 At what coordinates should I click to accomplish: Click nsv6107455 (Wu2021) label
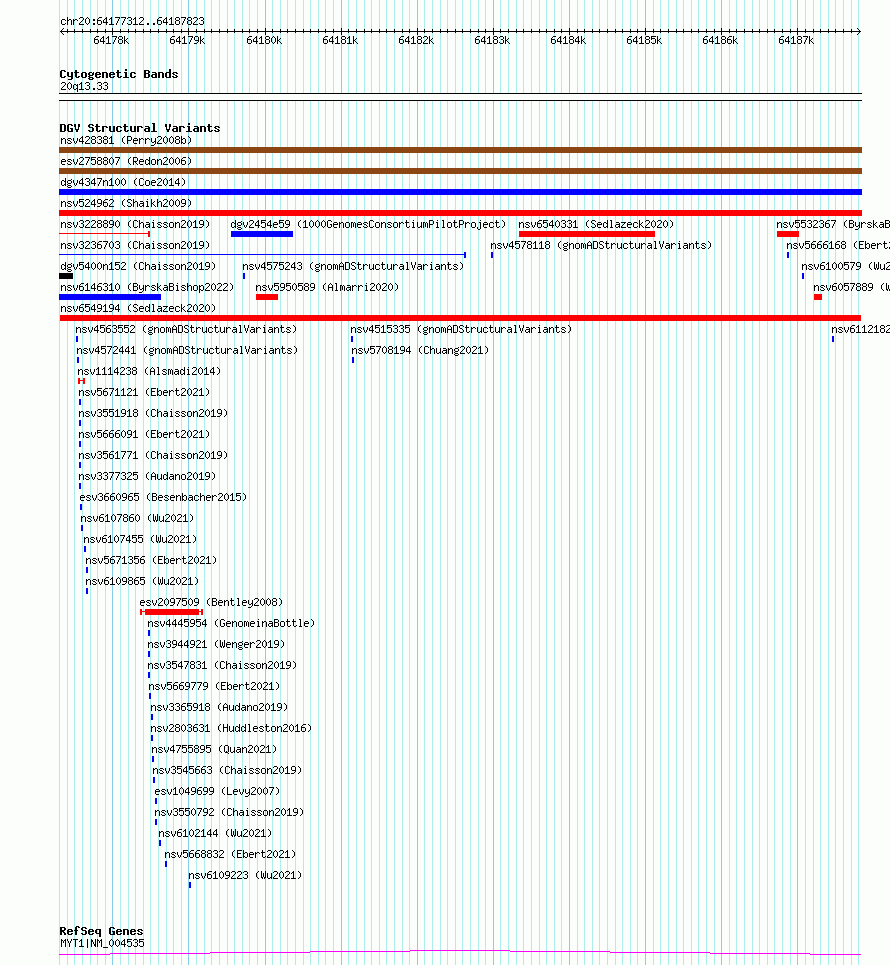(x=140, y=539)
